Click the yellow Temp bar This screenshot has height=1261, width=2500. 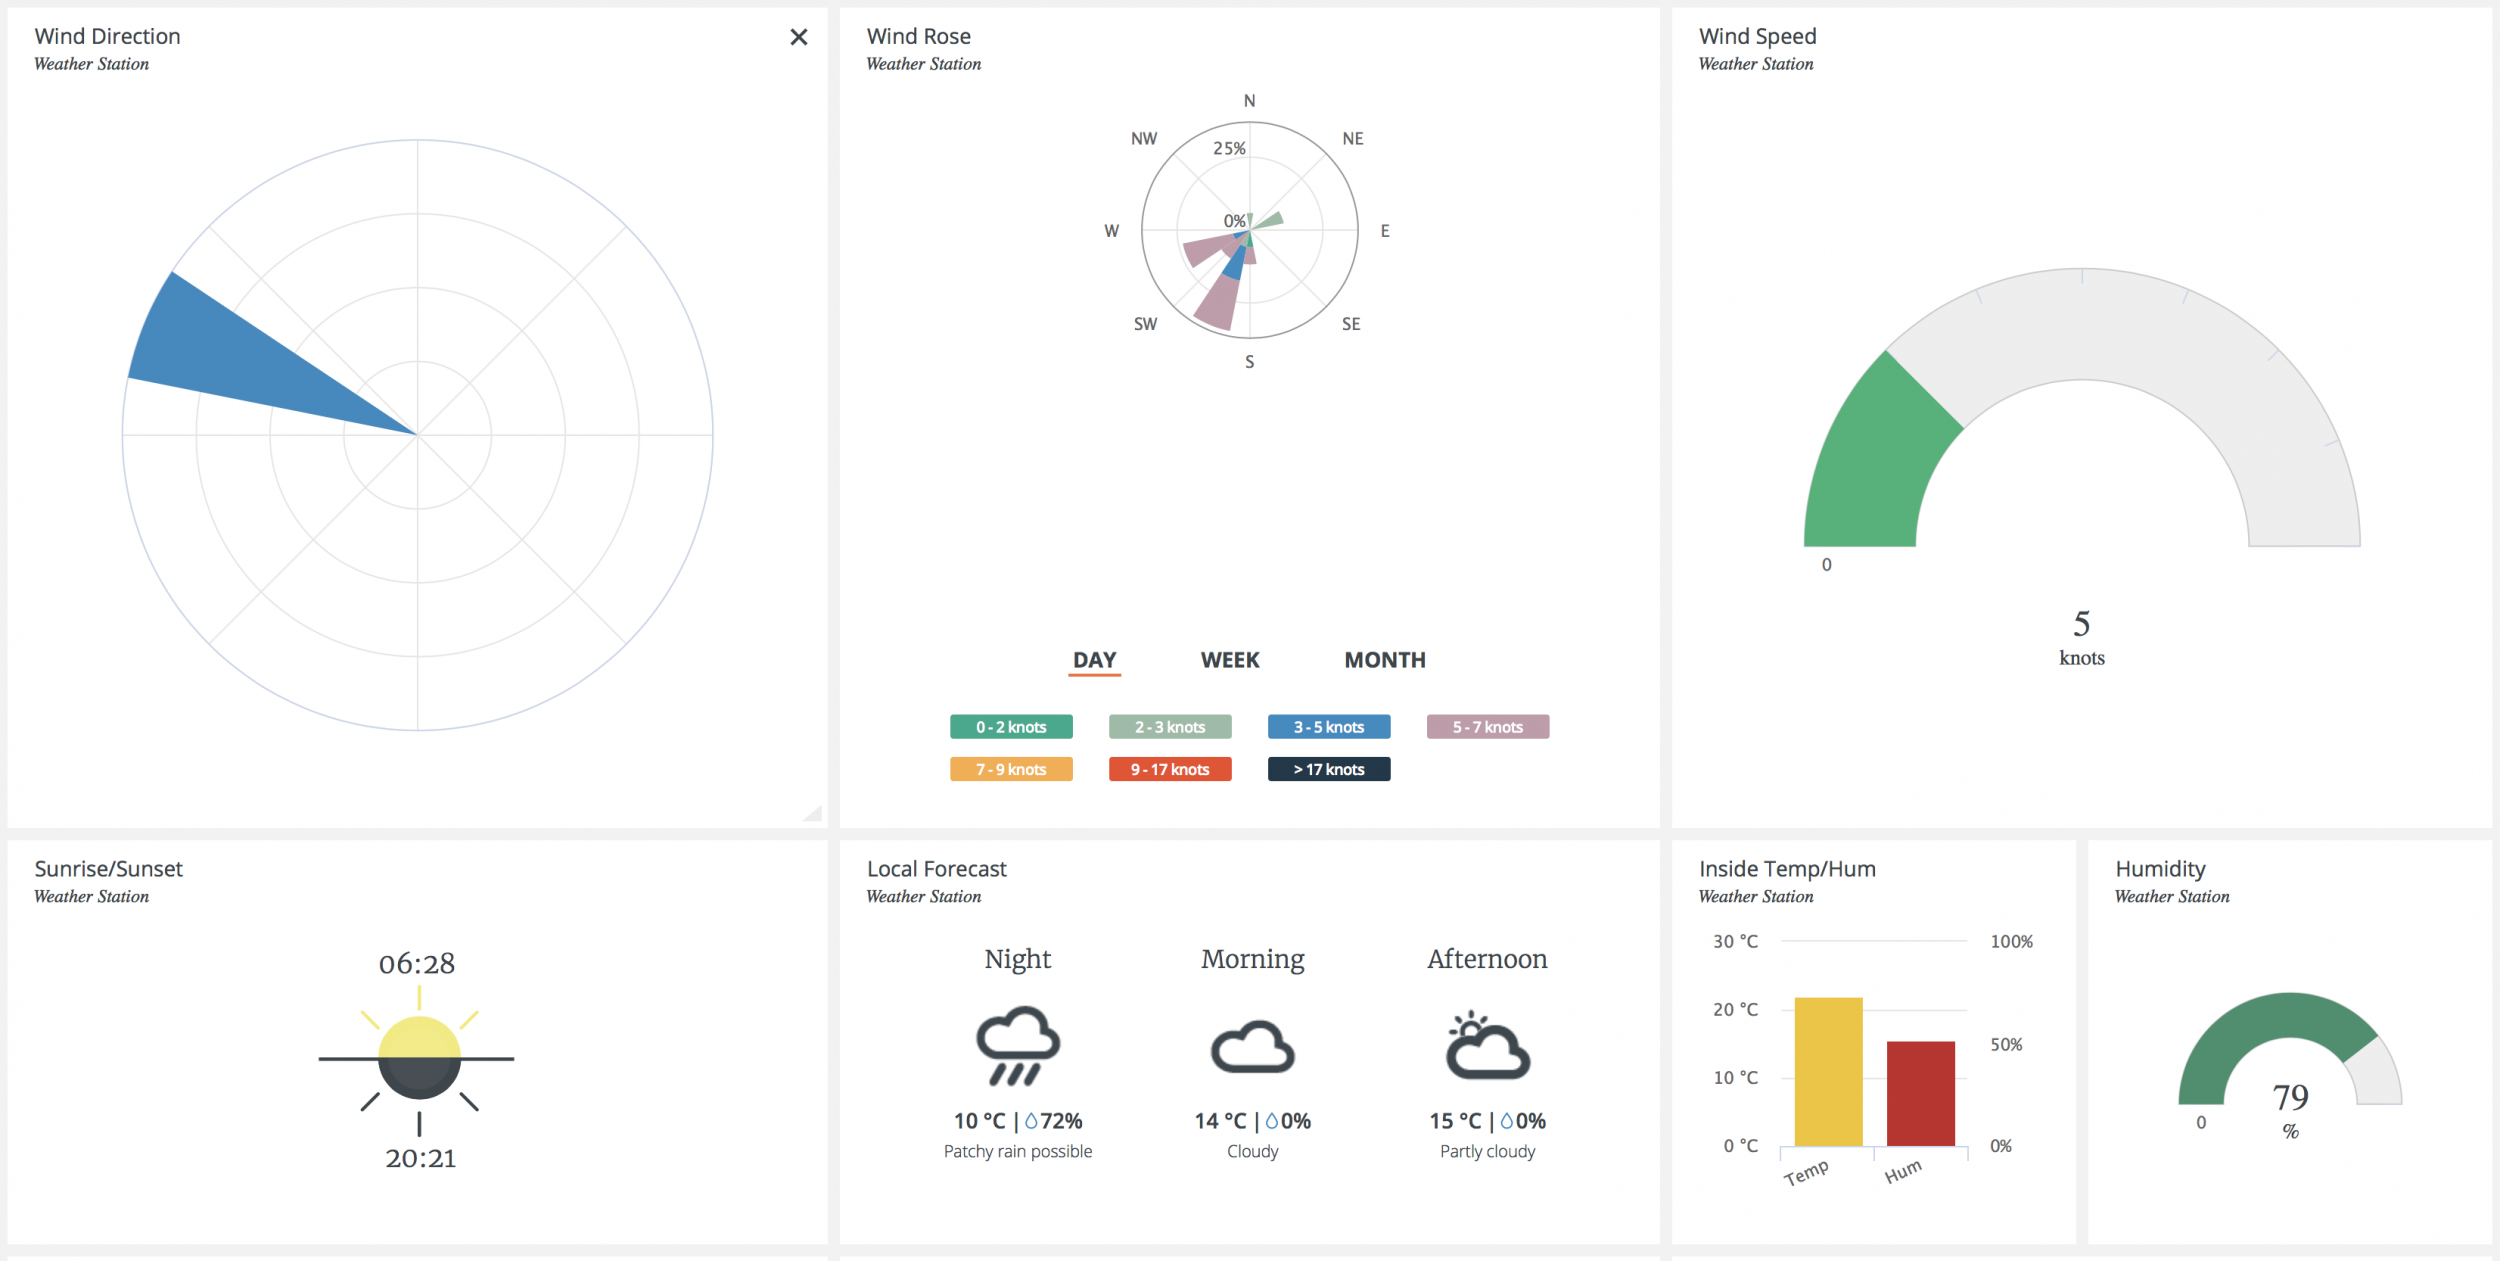coord(1828,1071)
